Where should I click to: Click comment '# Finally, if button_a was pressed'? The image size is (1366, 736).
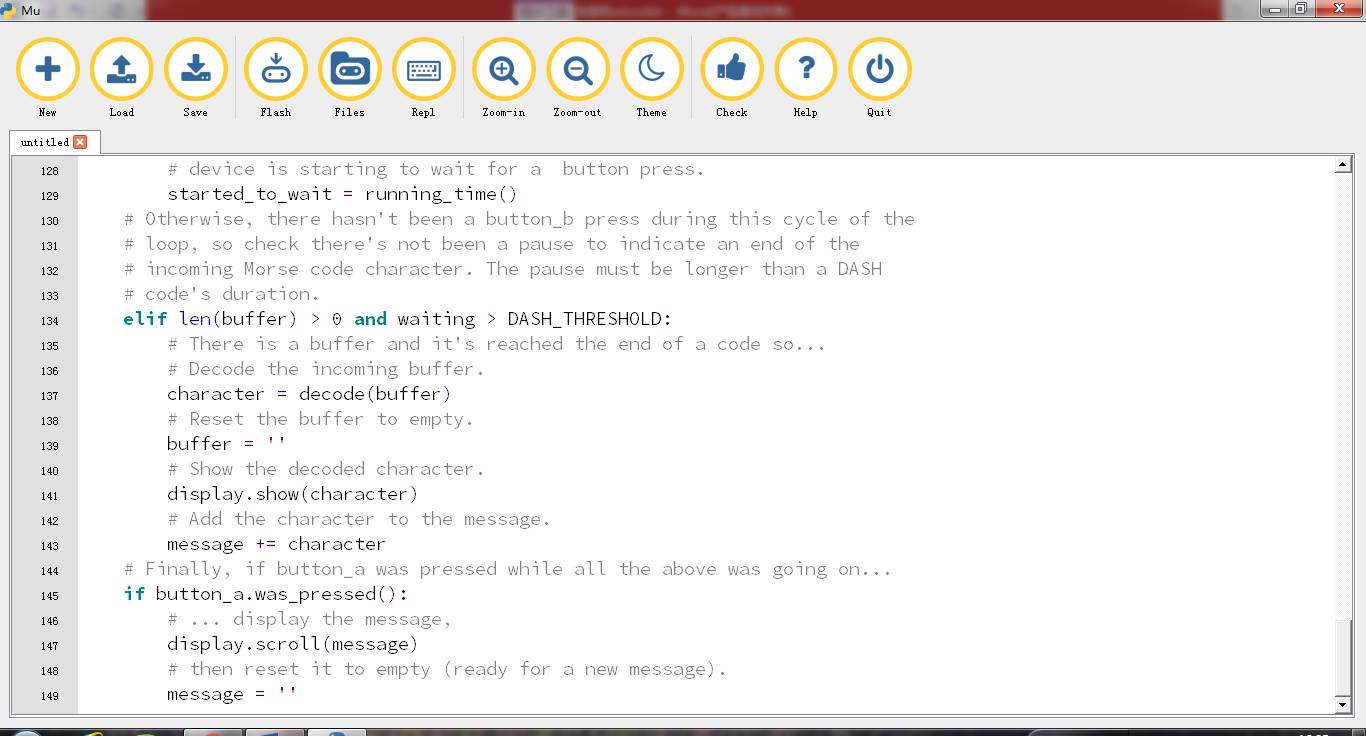pos(507,569)
